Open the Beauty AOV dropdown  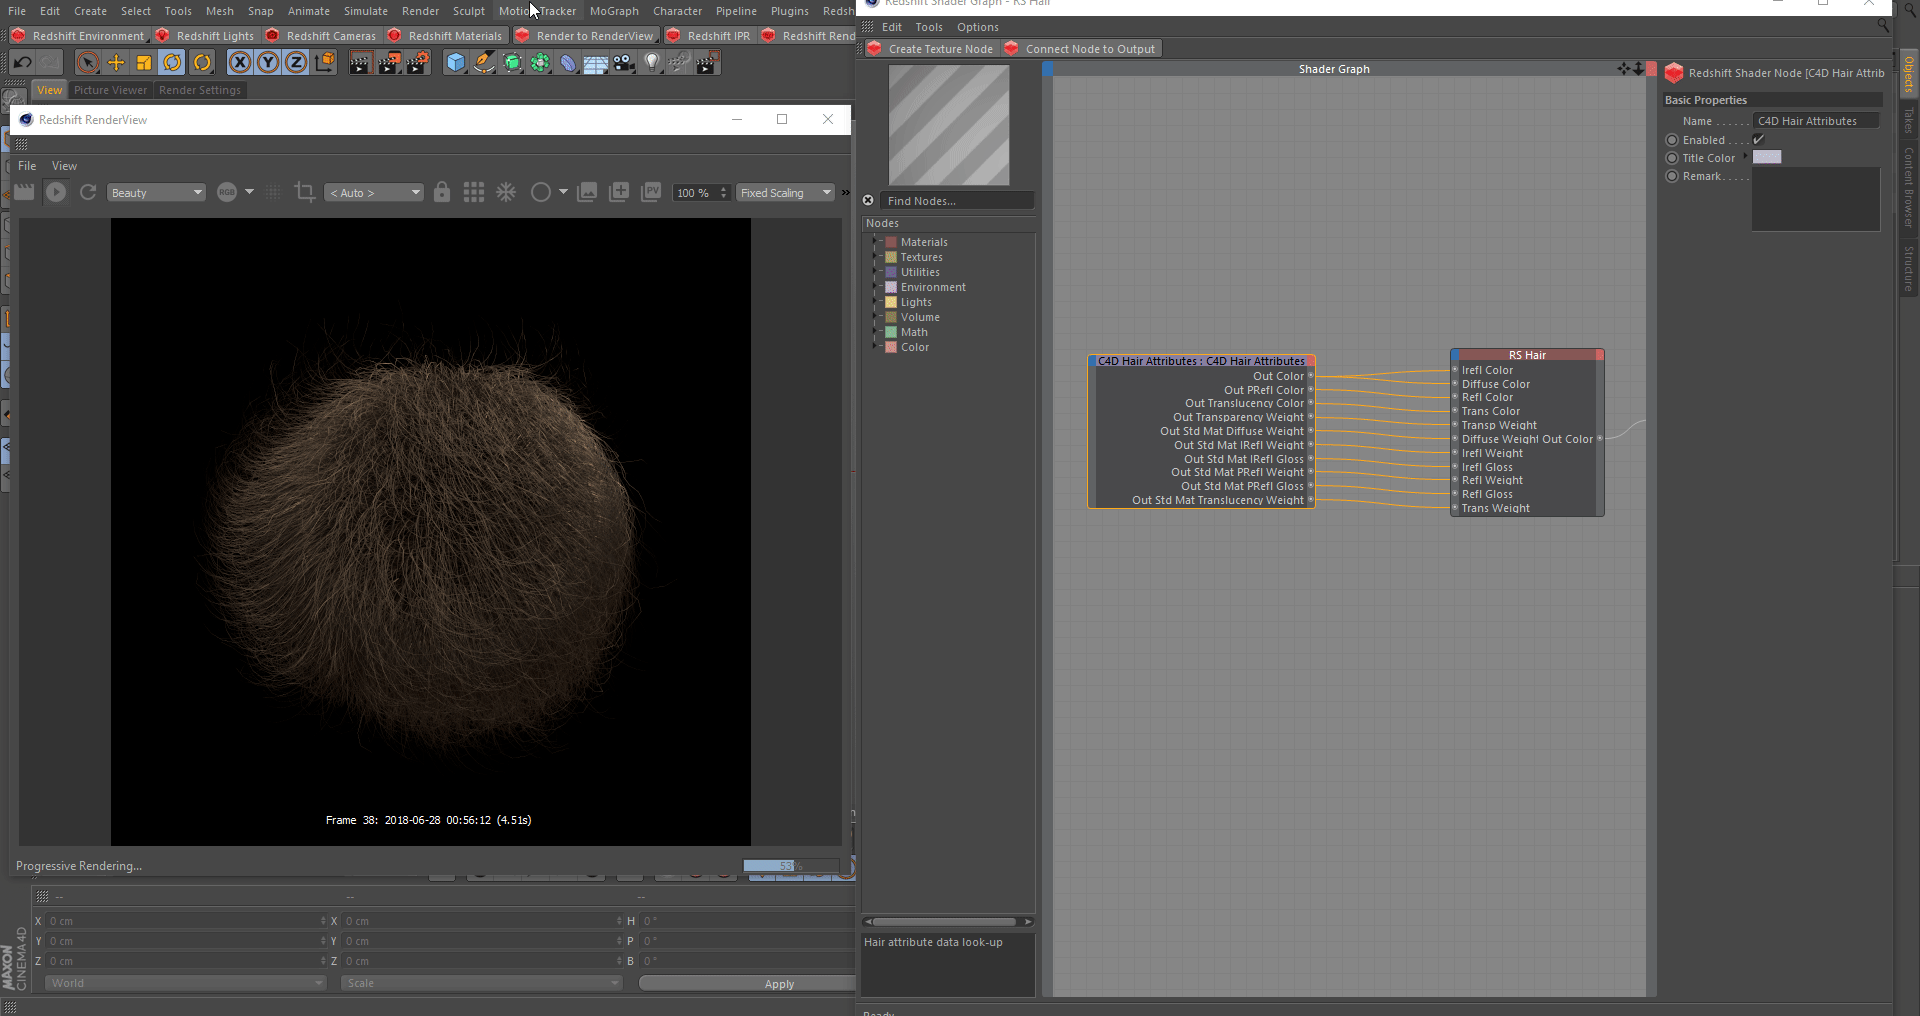156,193
